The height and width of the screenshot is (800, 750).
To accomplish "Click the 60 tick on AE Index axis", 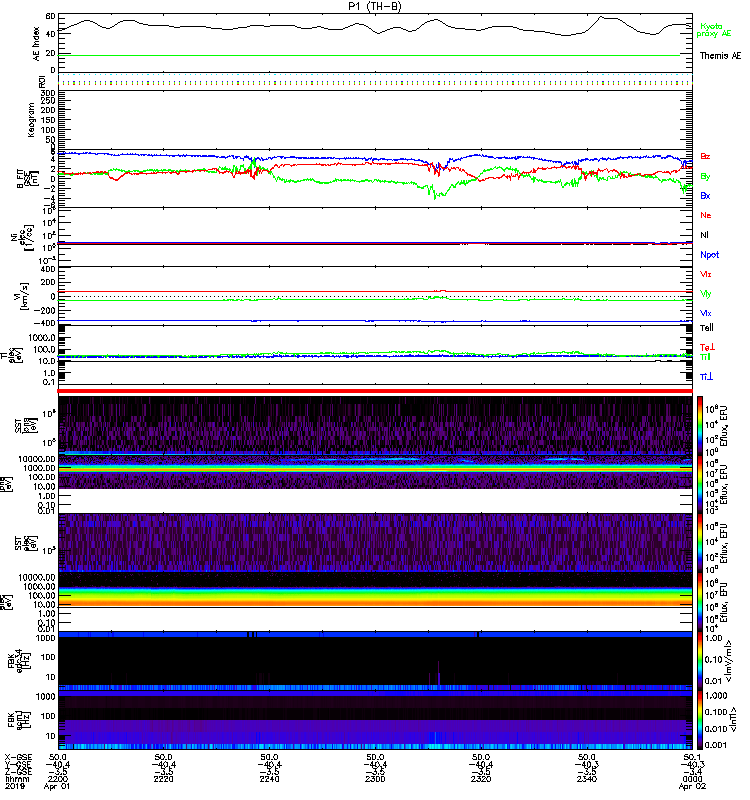I will click(x=50, y=16).
